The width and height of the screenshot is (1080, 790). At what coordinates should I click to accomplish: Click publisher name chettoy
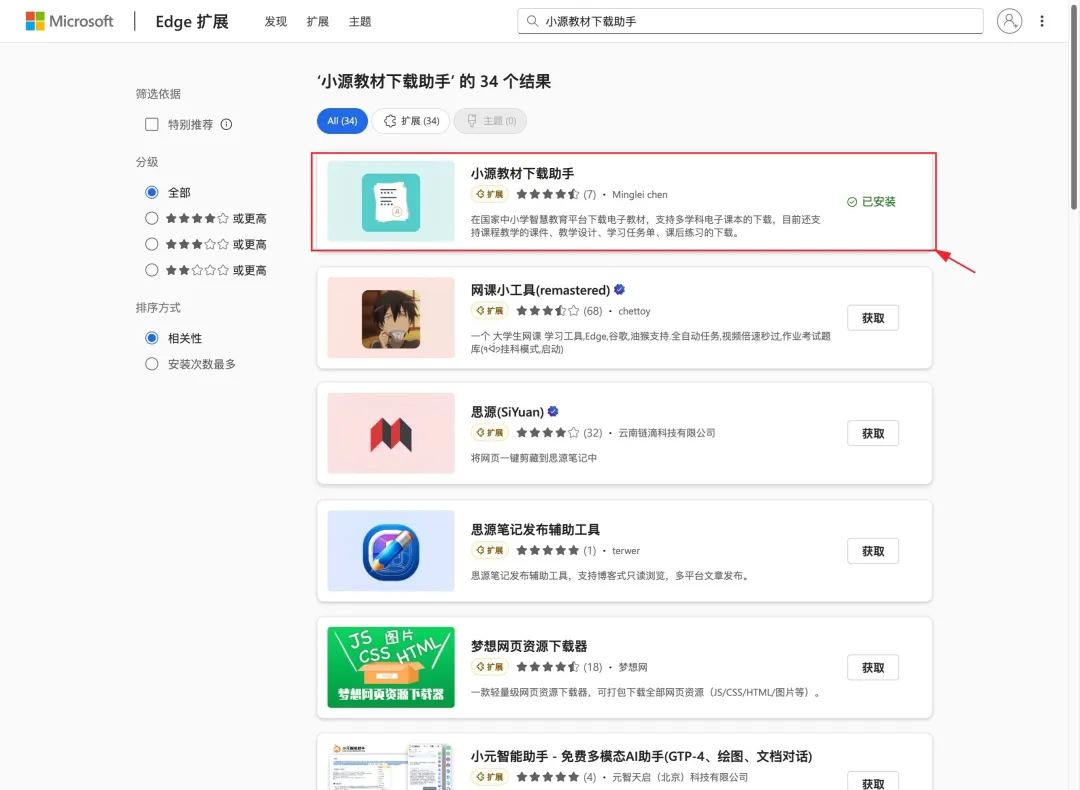[x=634, y=311]
